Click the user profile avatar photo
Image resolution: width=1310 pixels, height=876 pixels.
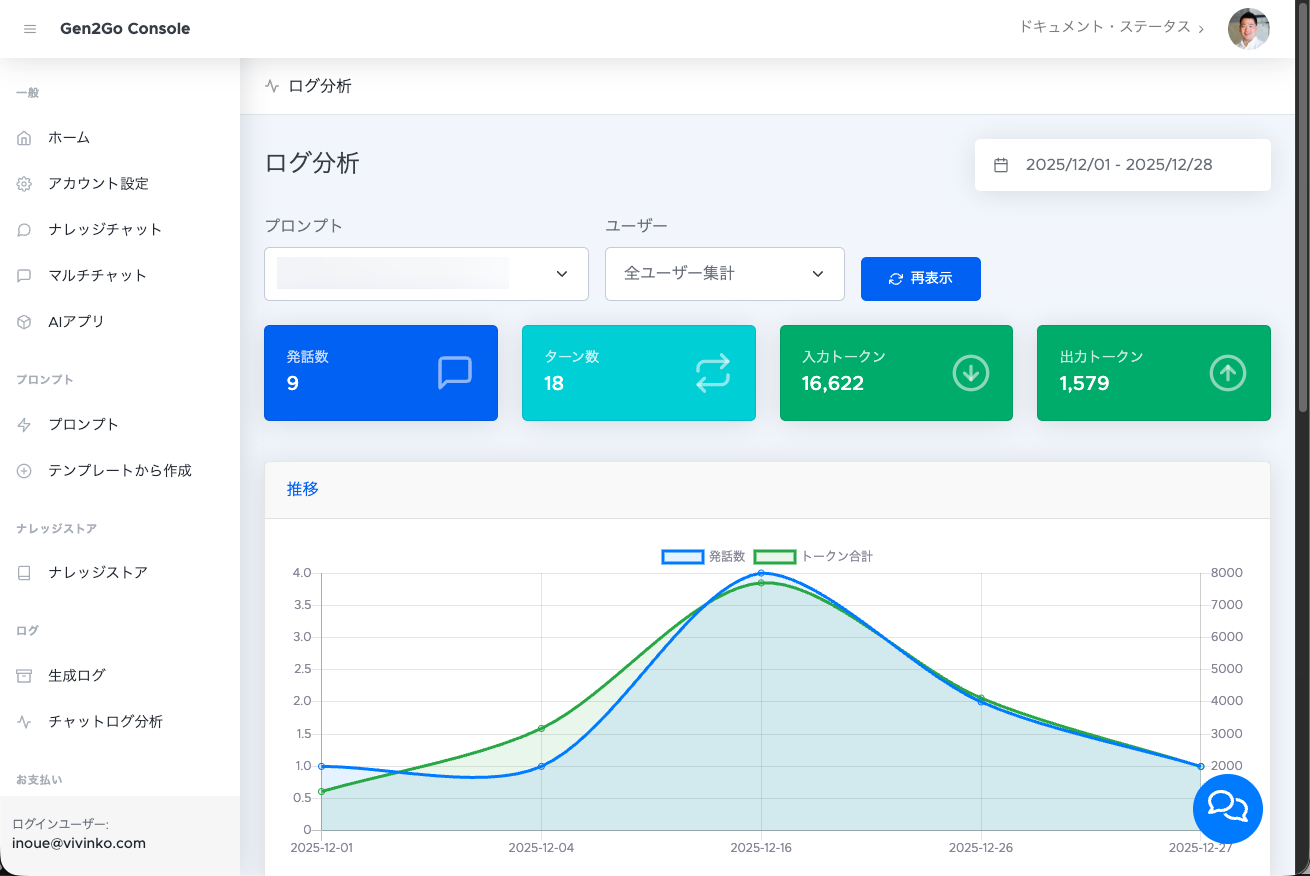pos(1248,29)
